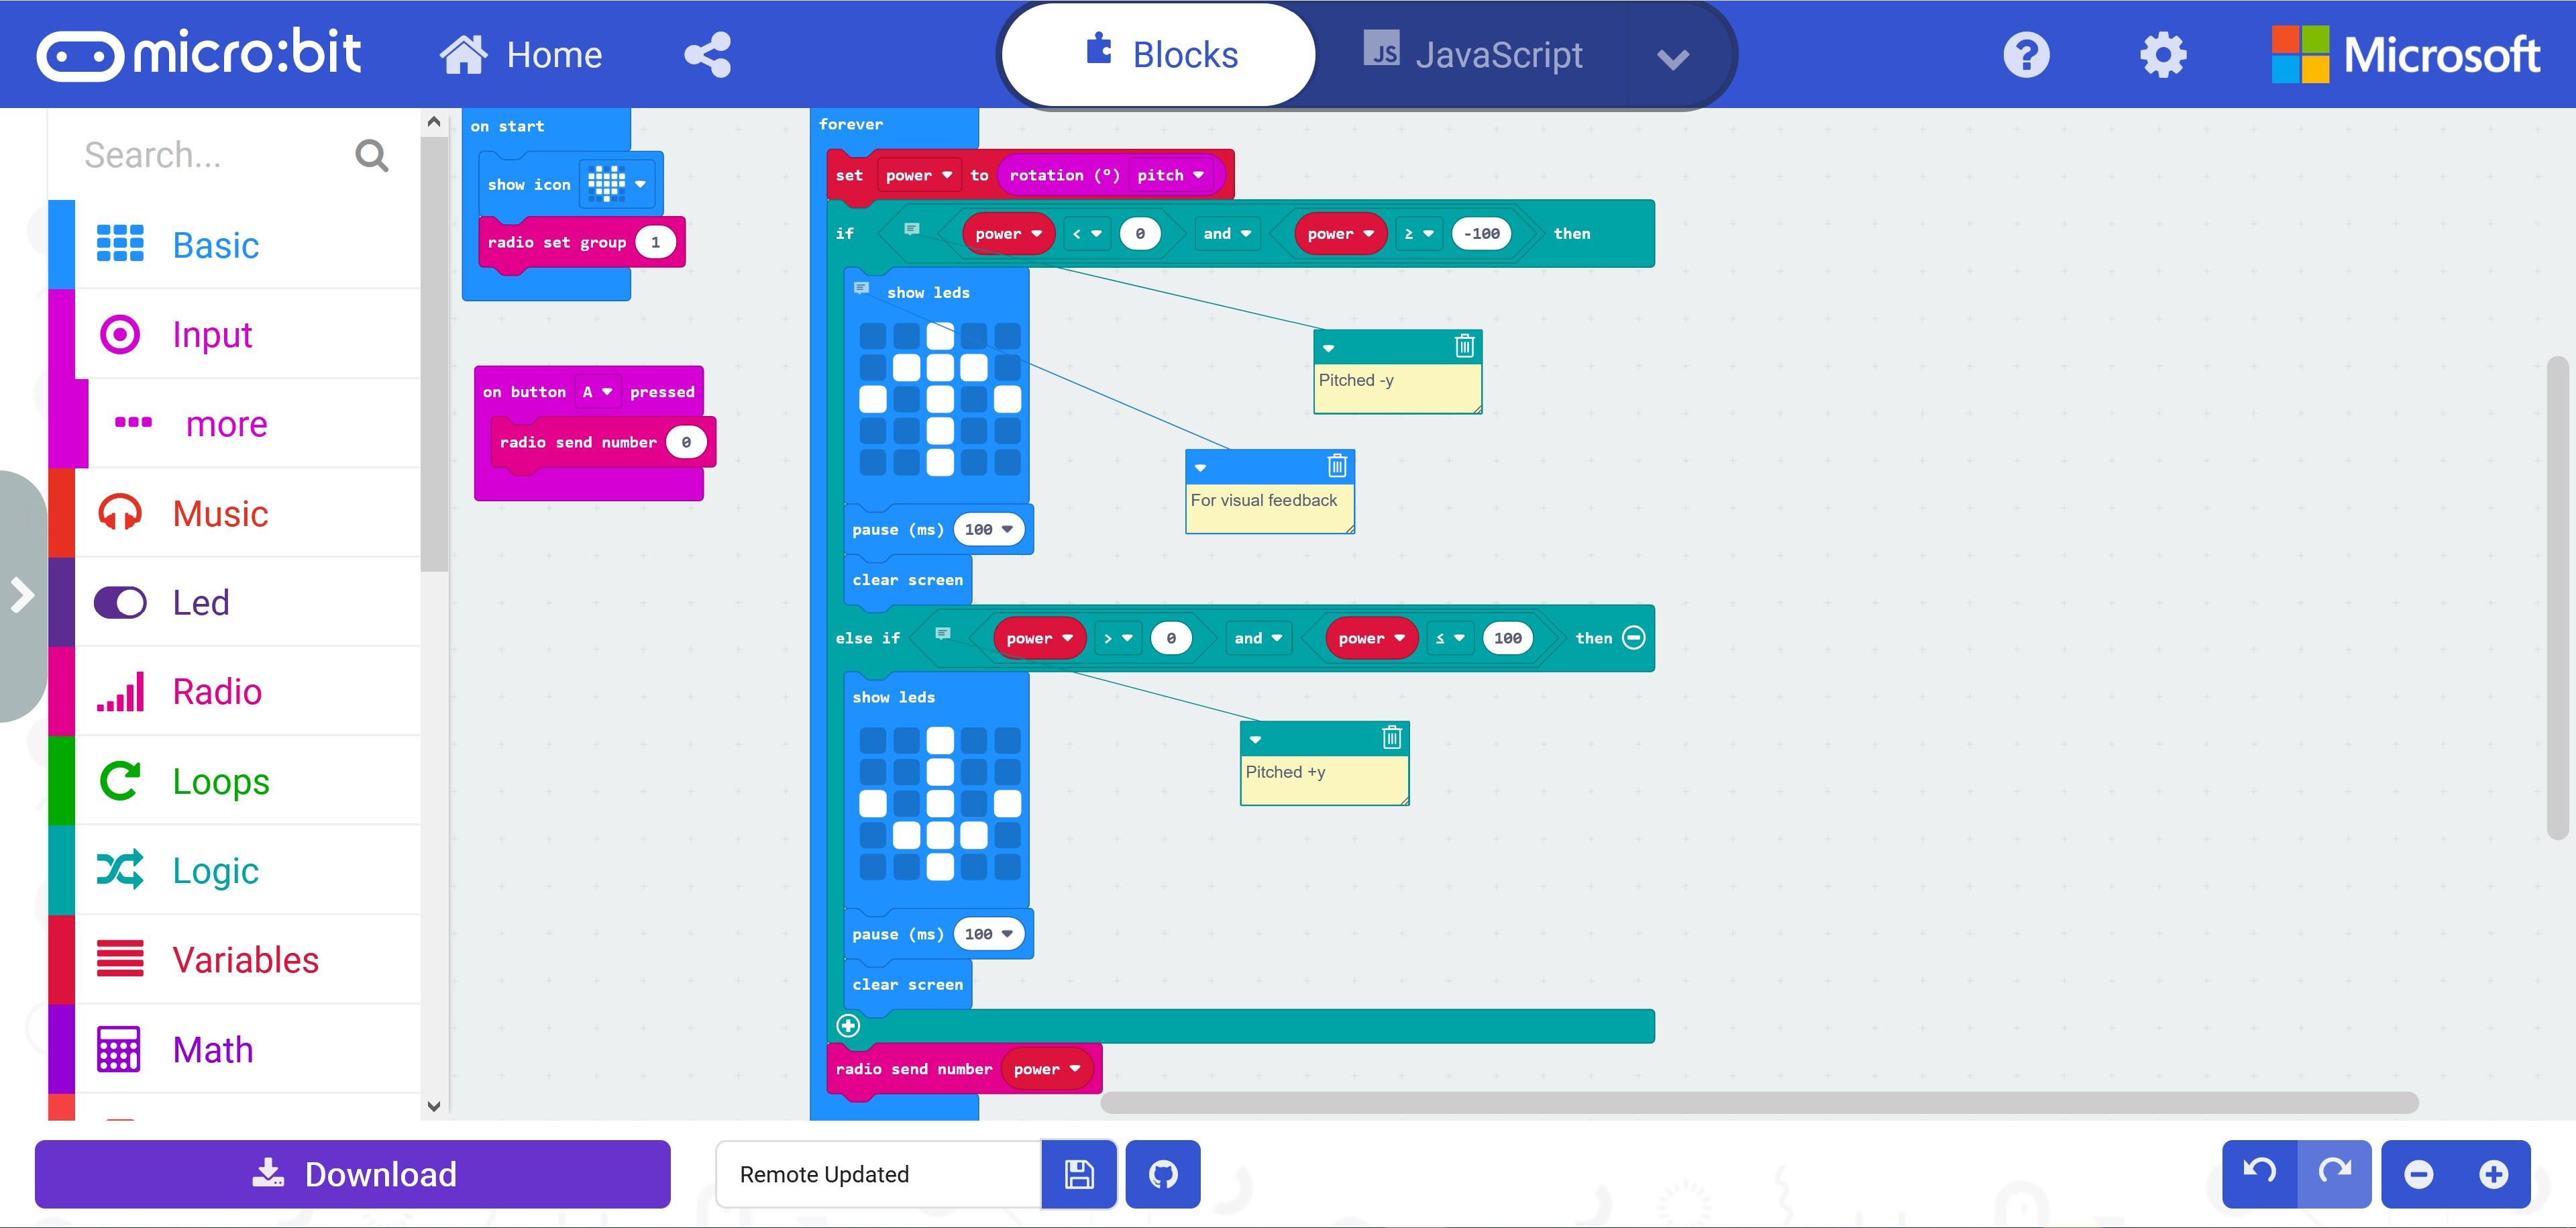
Task: Click the Download button
Action: point(355,1174)
